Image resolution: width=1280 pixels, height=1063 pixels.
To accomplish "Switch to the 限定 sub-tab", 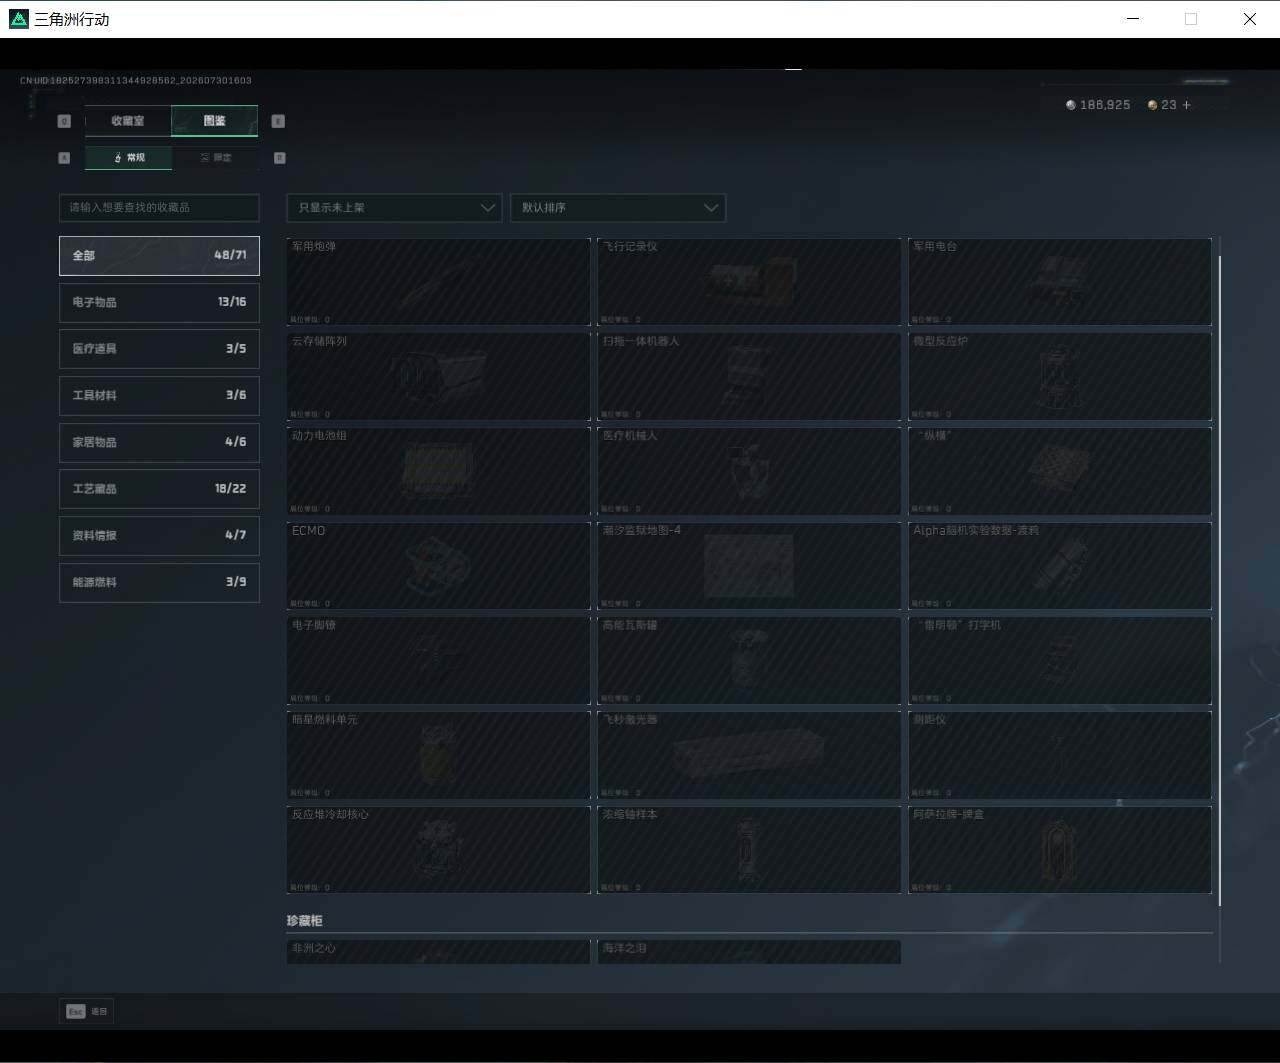I will (215, 158).
